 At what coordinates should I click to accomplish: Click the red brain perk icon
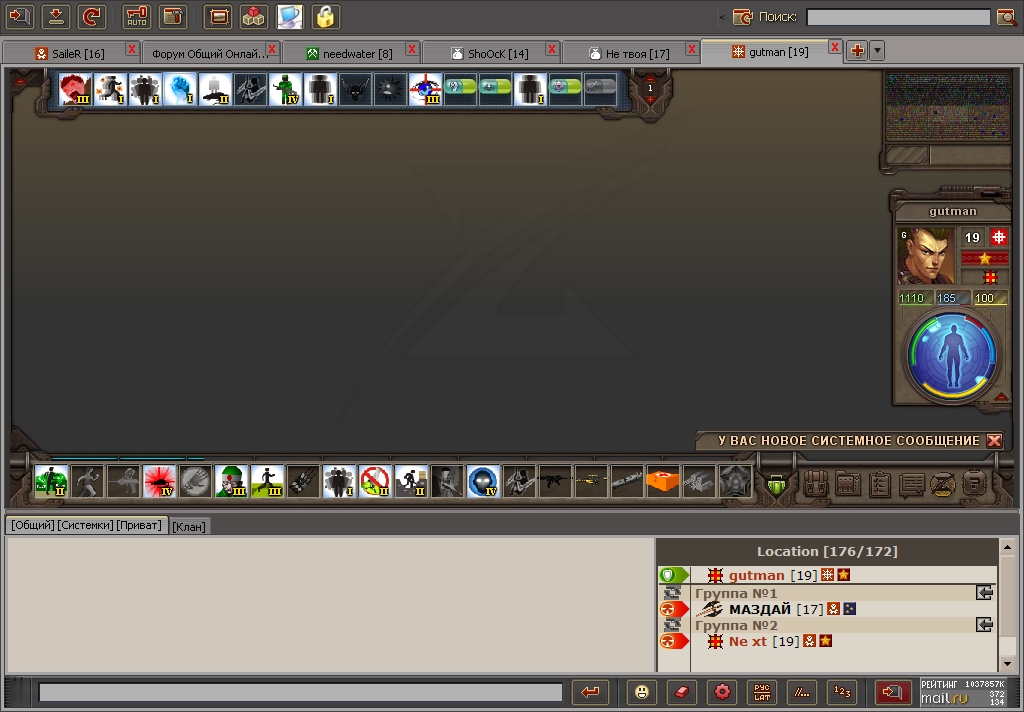pyautogui.click(x=75, y=89)
